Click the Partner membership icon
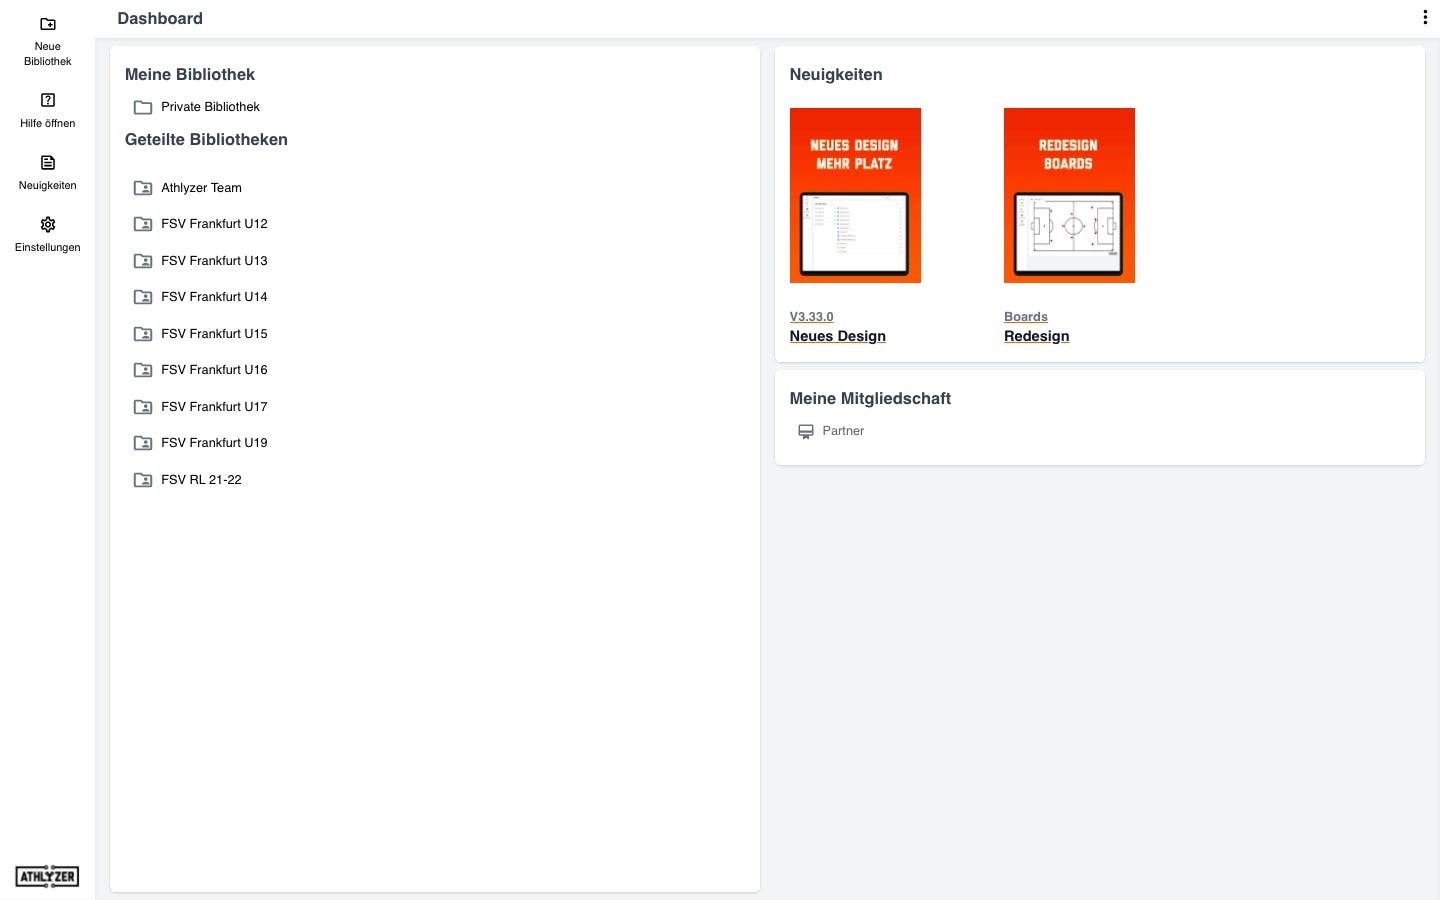 click(805, 431)
